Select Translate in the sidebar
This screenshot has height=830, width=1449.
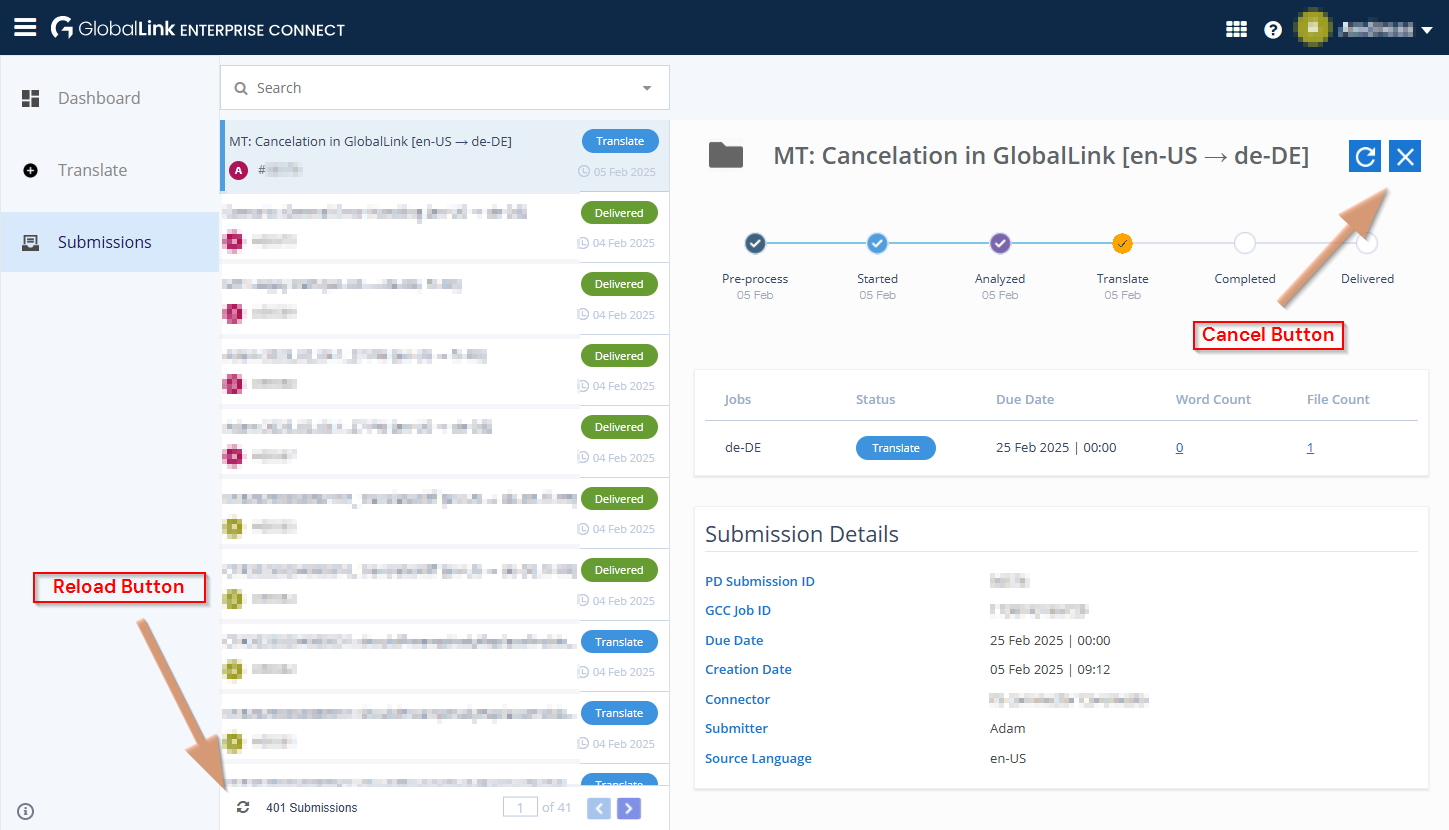click(x=93, y=170)
